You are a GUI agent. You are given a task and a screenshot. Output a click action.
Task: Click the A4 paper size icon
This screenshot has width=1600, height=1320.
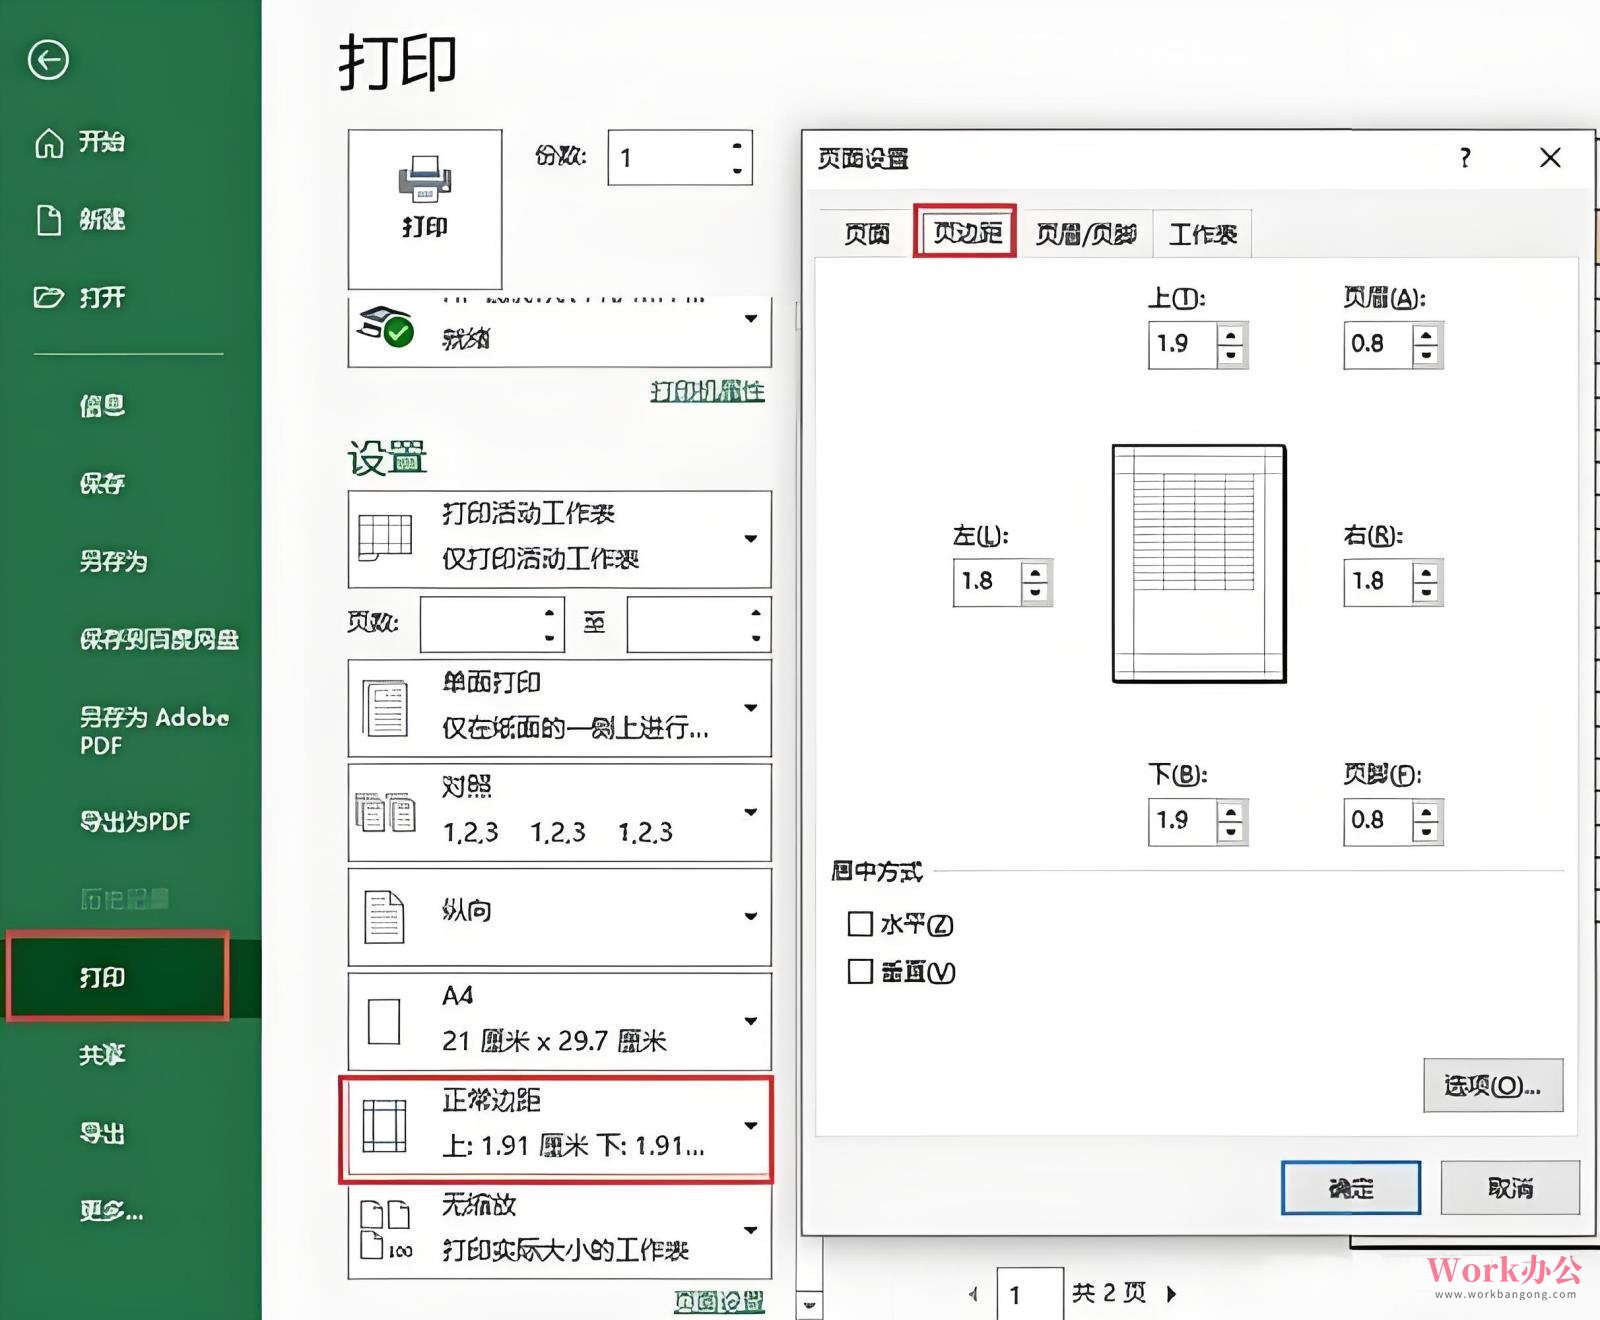point(384,1021)
